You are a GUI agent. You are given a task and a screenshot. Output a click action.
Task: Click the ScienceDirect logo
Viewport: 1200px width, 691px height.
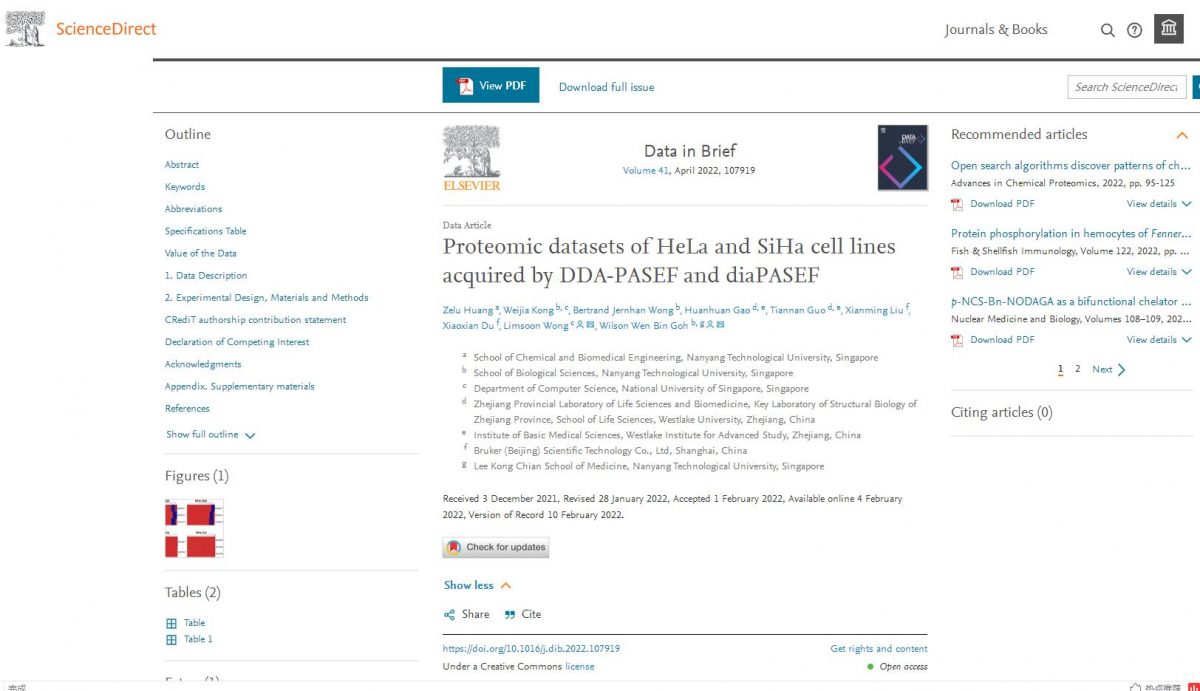pos(105,29)
